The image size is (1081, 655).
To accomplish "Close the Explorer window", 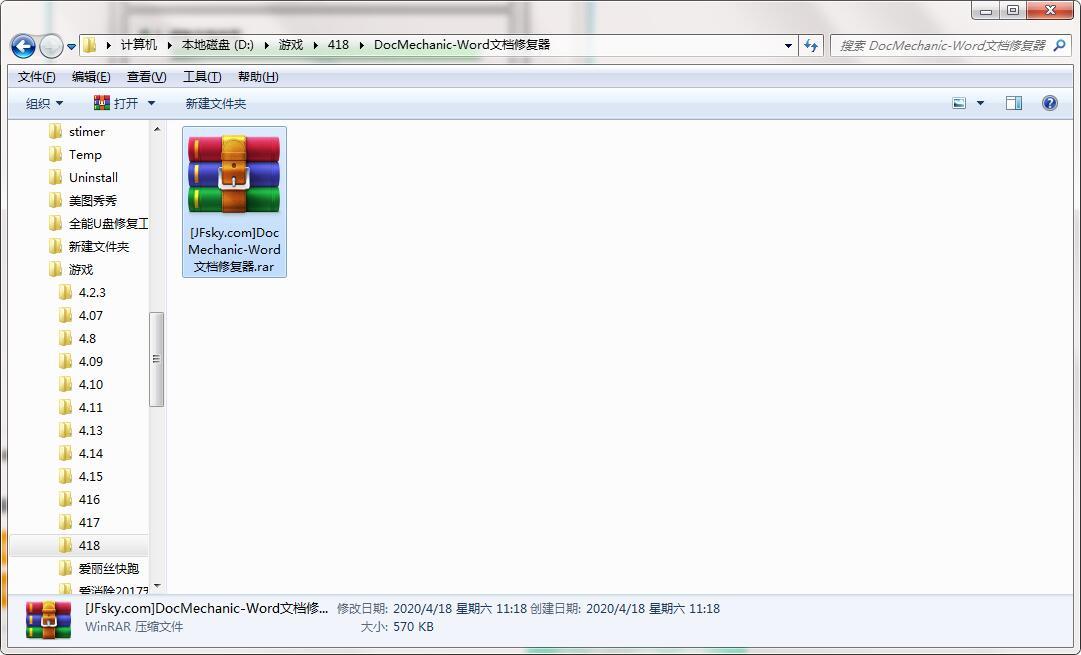I will 1050,10.
